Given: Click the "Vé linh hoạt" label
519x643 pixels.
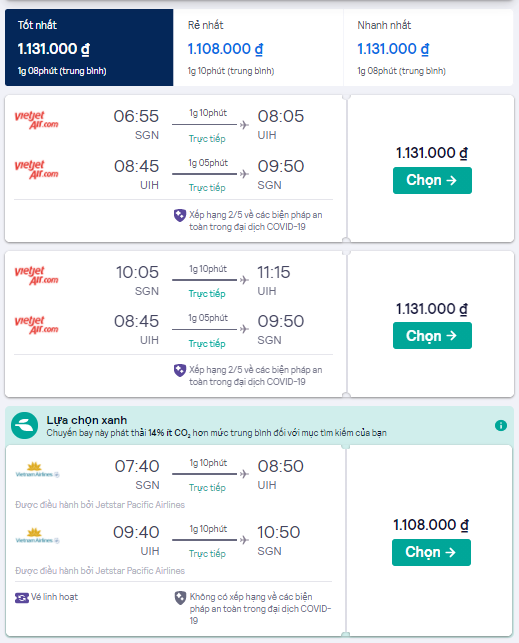Looking at the screenshot, I should coord(54,597).
